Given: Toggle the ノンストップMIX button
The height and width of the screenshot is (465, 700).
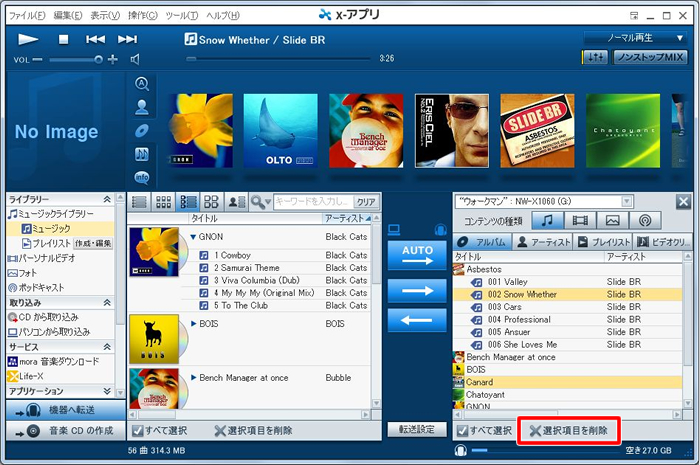Looking at the screenshot, I should pos(649,58).
